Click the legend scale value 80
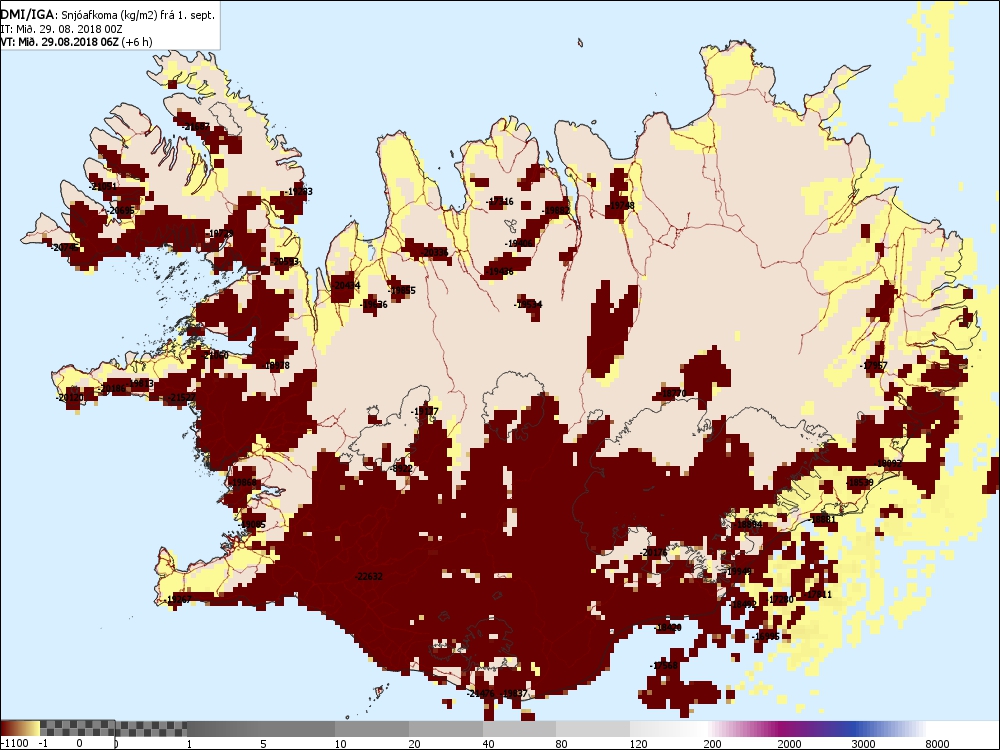Viewport: 1000px width, 750px height. coord(562,744)
